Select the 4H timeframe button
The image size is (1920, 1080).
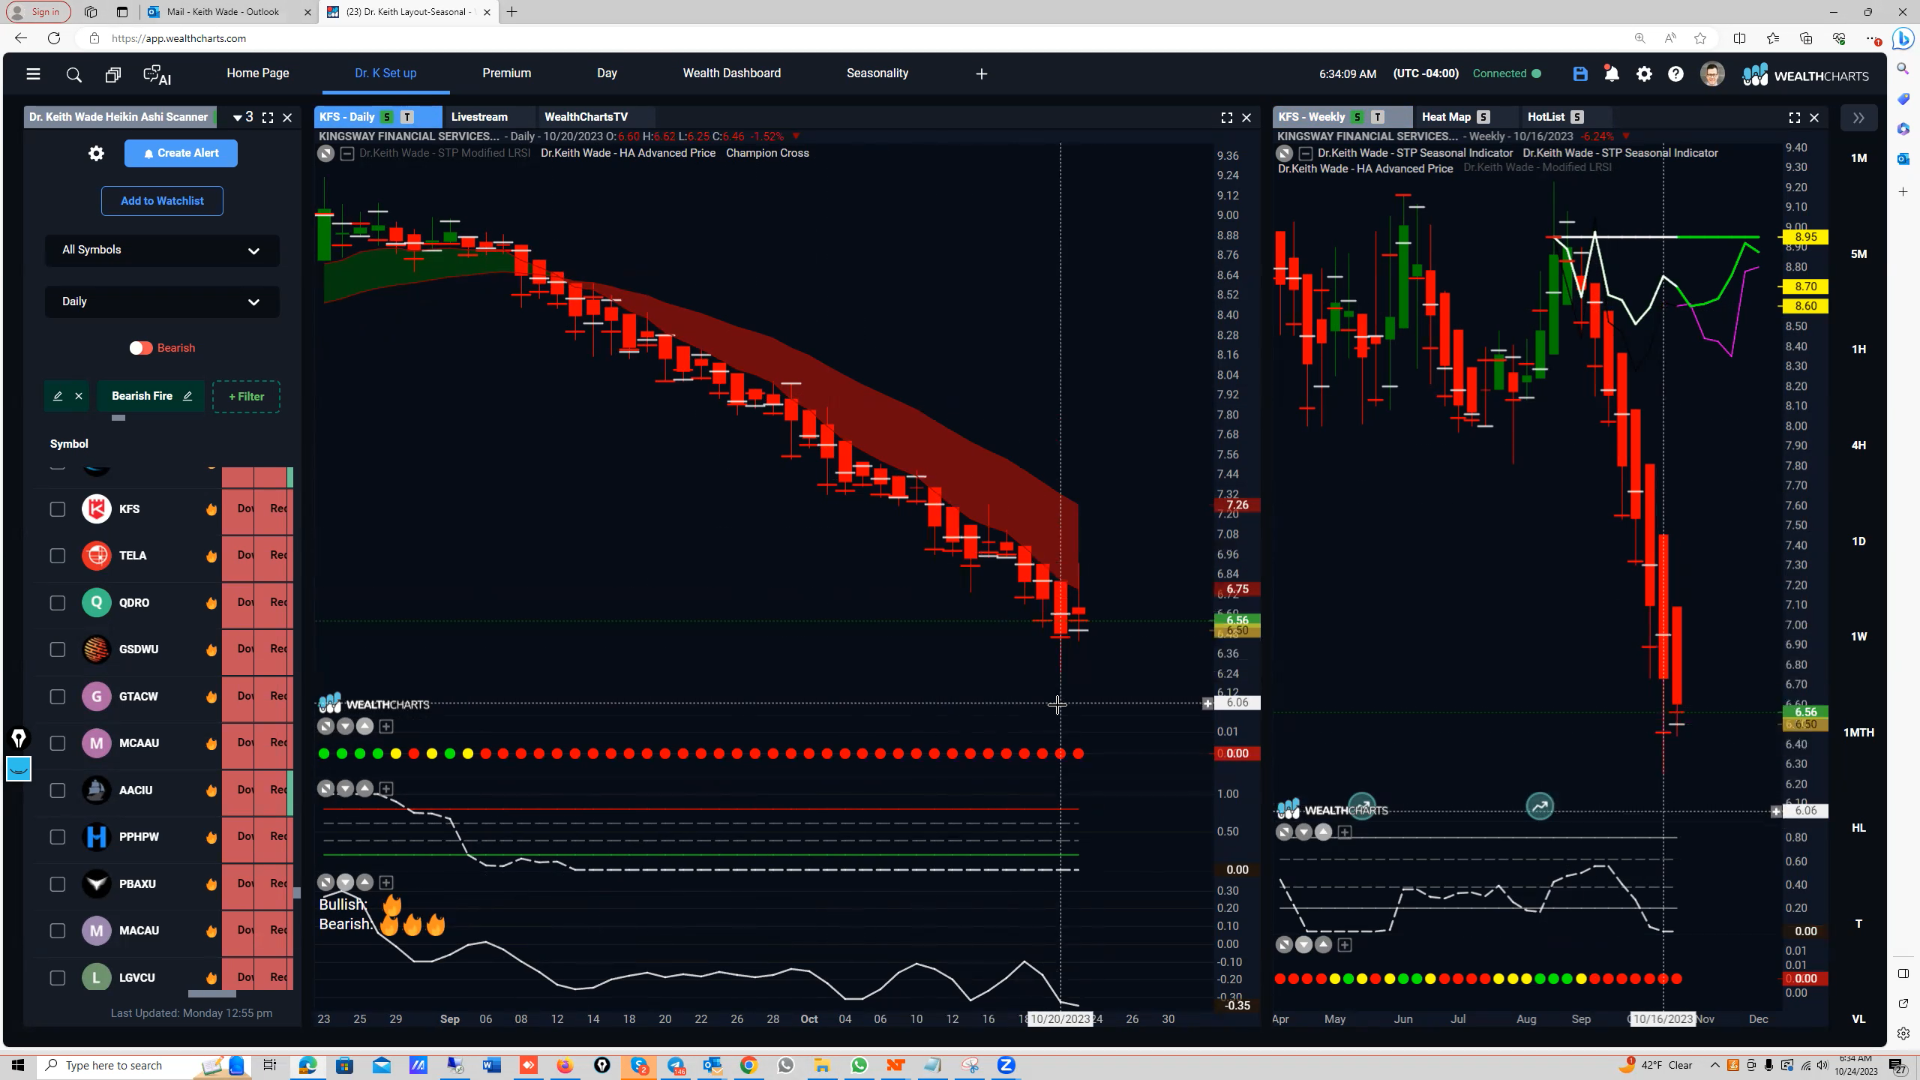(1859, 446)
